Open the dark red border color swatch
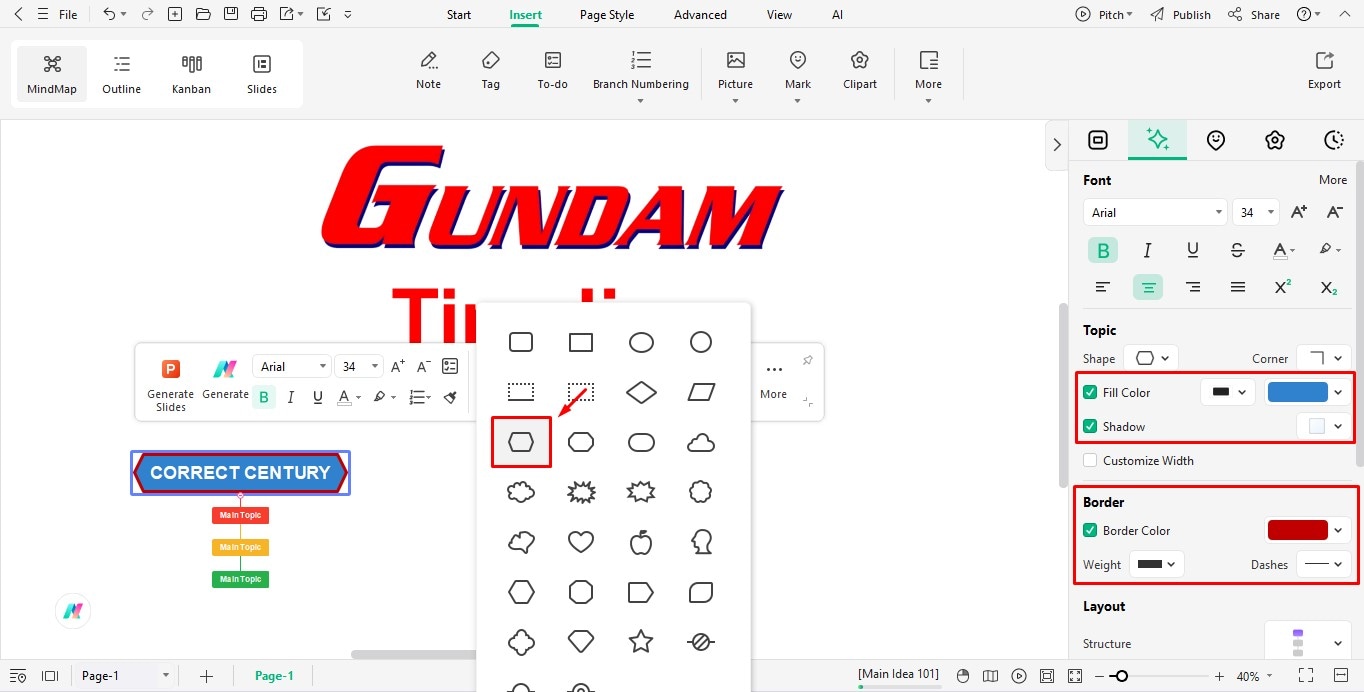The height and width of the screenshot is (692, 1364). click(x=1298, y=530)
